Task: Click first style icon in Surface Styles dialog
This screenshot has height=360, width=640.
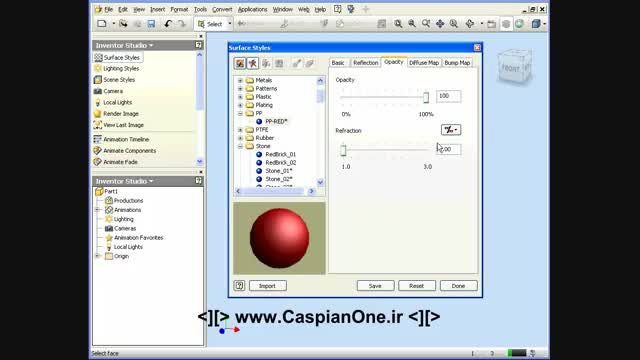Action: point(240,63)
